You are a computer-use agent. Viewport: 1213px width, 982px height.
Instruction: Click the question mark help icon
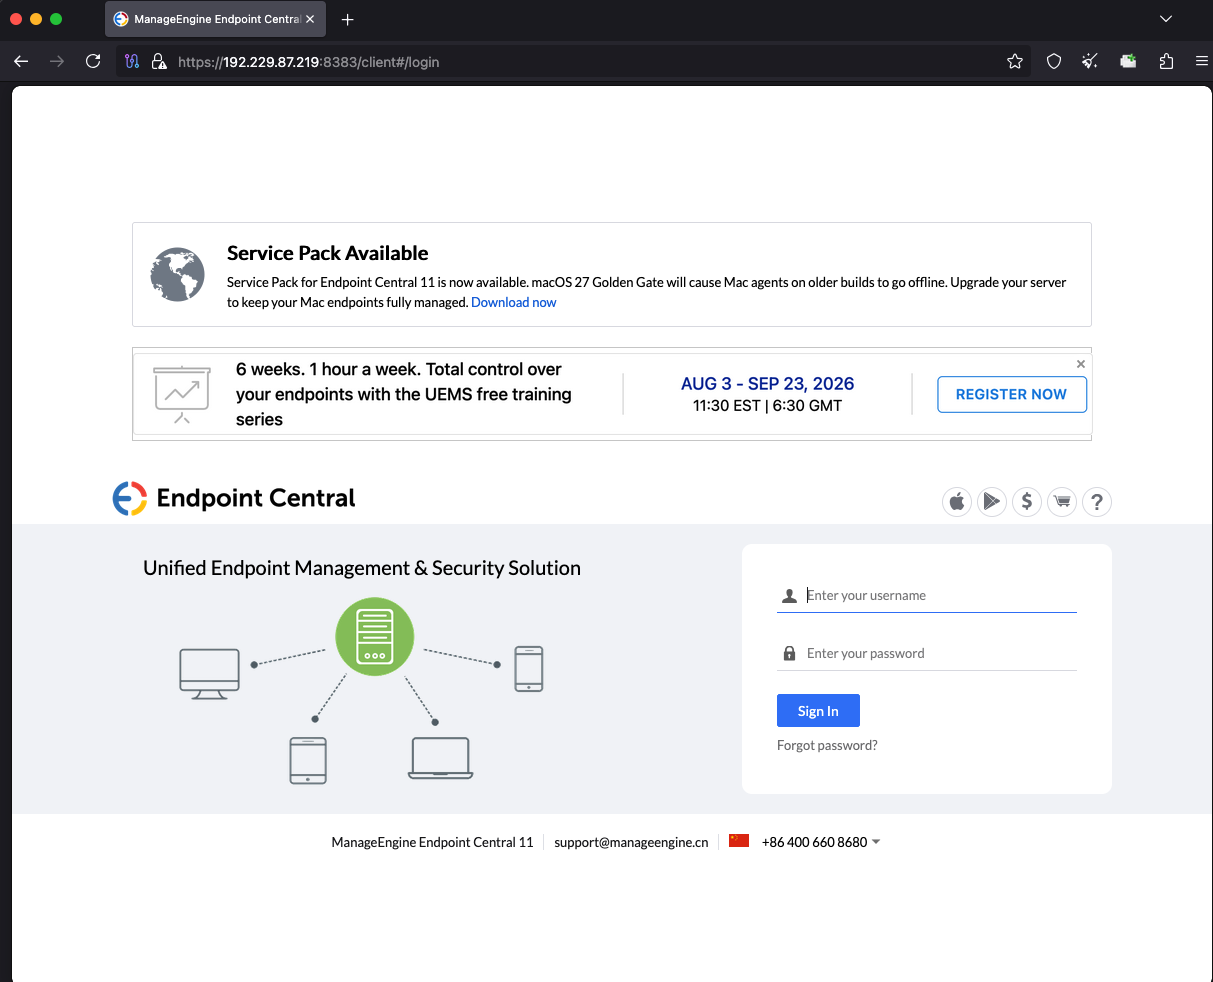[1097, 501]
